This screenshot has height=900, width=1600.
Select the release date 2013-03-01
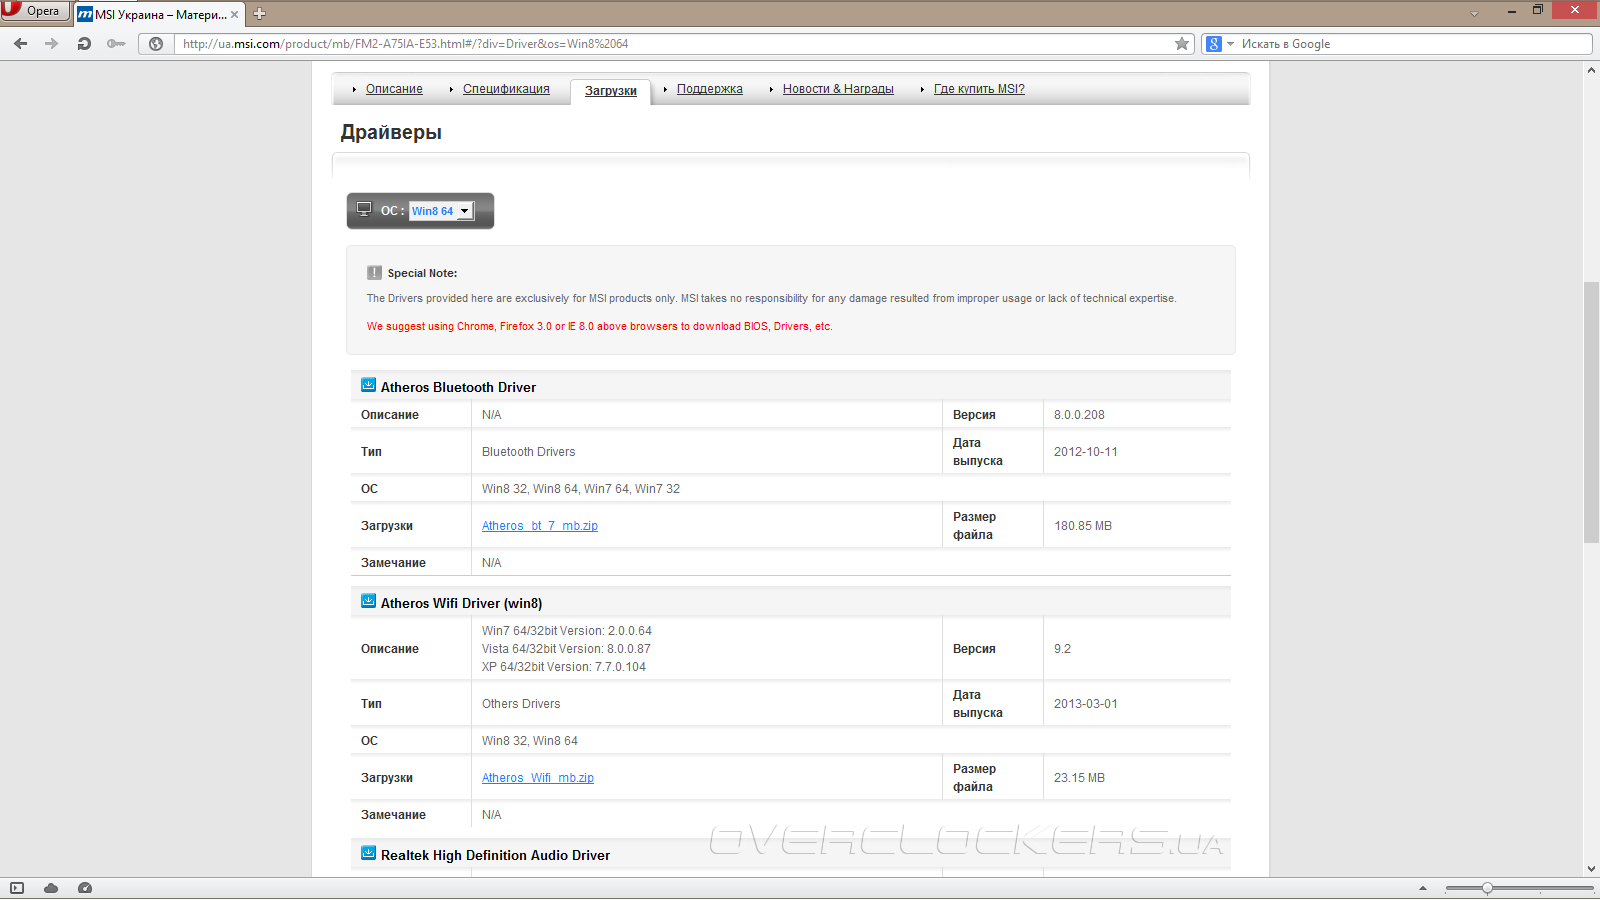click(1086, 704)
